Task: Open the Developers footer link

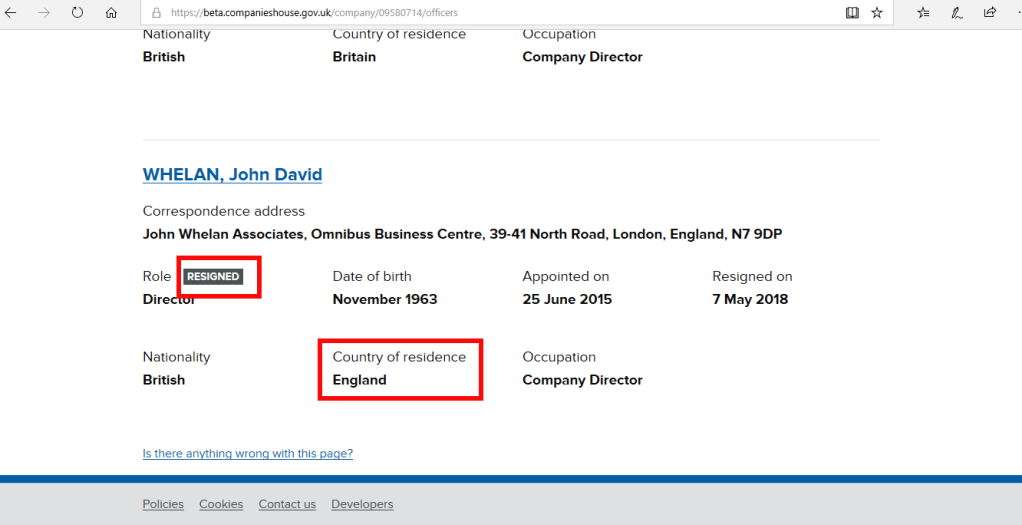Action: point(362,504)
